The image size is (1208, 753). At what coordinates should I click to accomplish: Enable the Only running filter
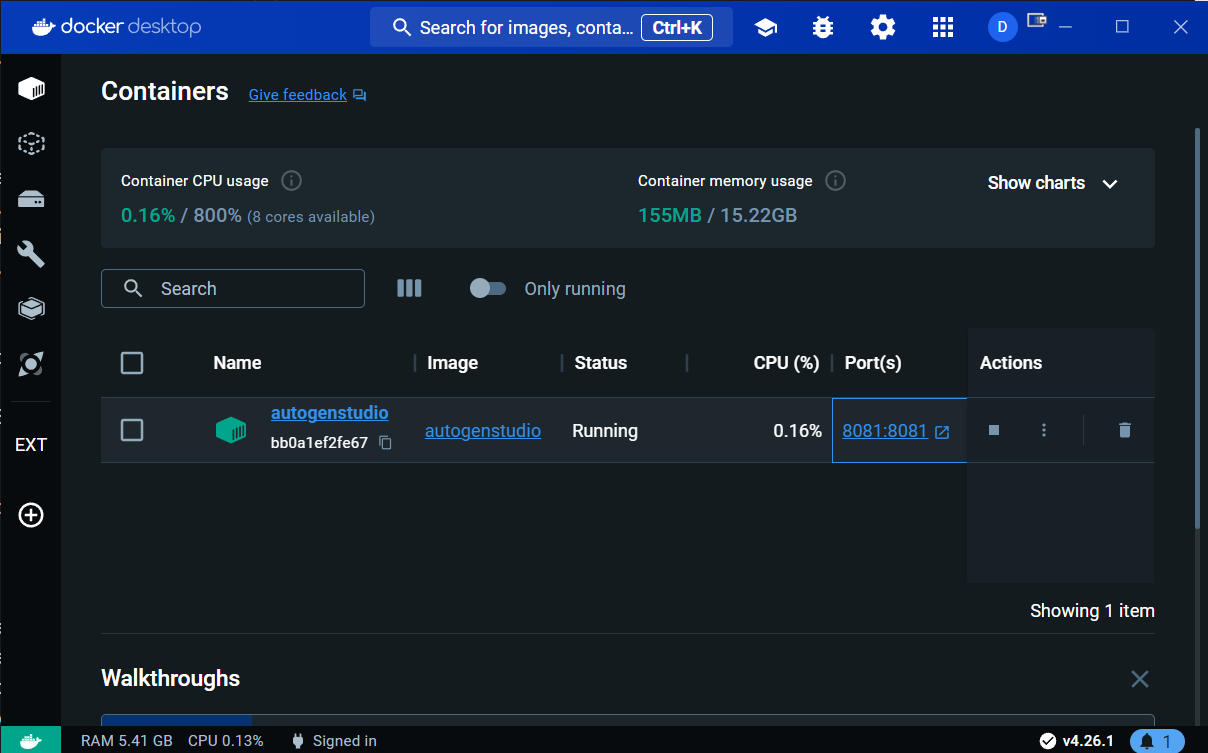488,288
